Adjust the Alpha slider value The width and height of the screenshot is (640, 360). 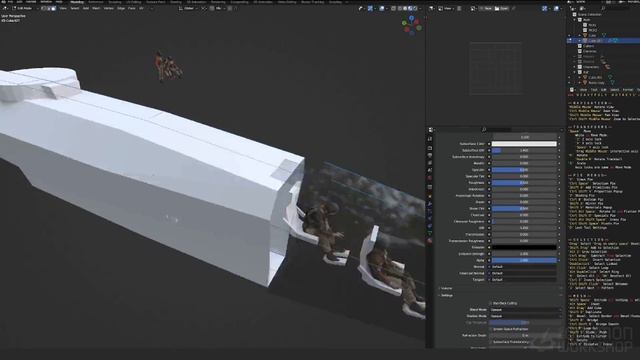[x=524, y=260]
